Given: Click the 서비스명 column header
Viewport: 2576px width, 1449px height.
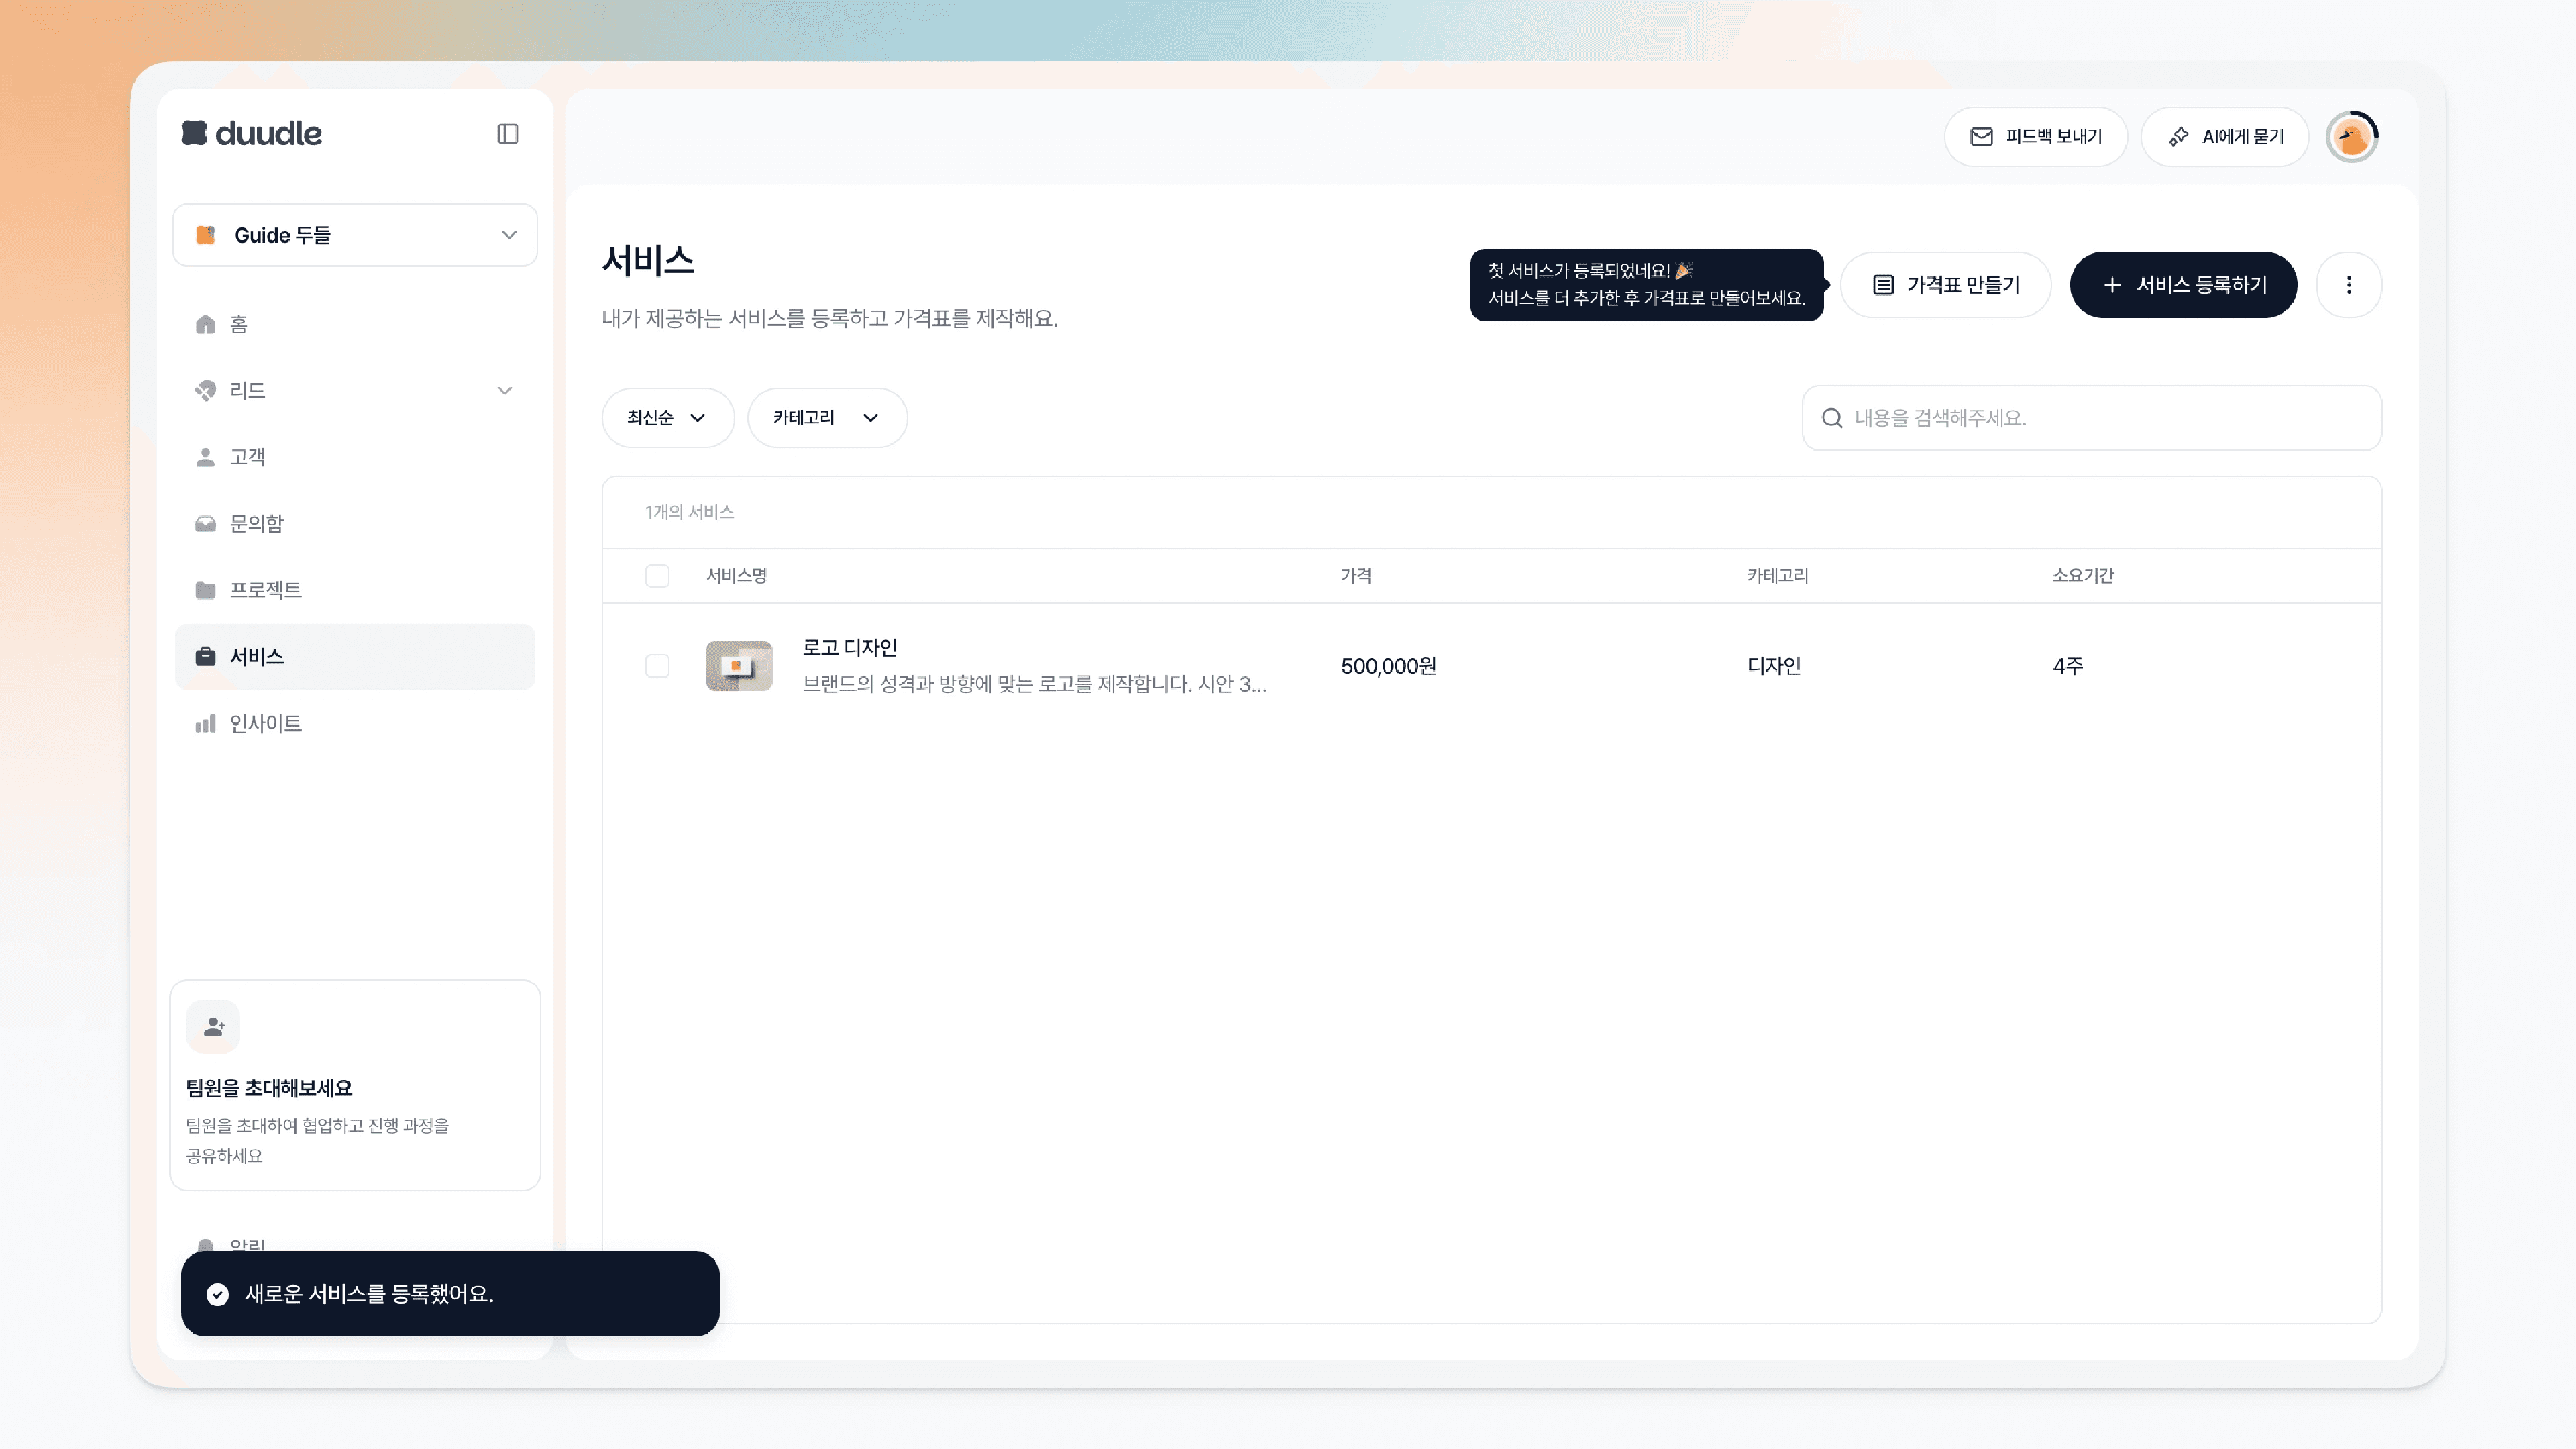Looking at the screenshot, I should (x=736, y=576).
